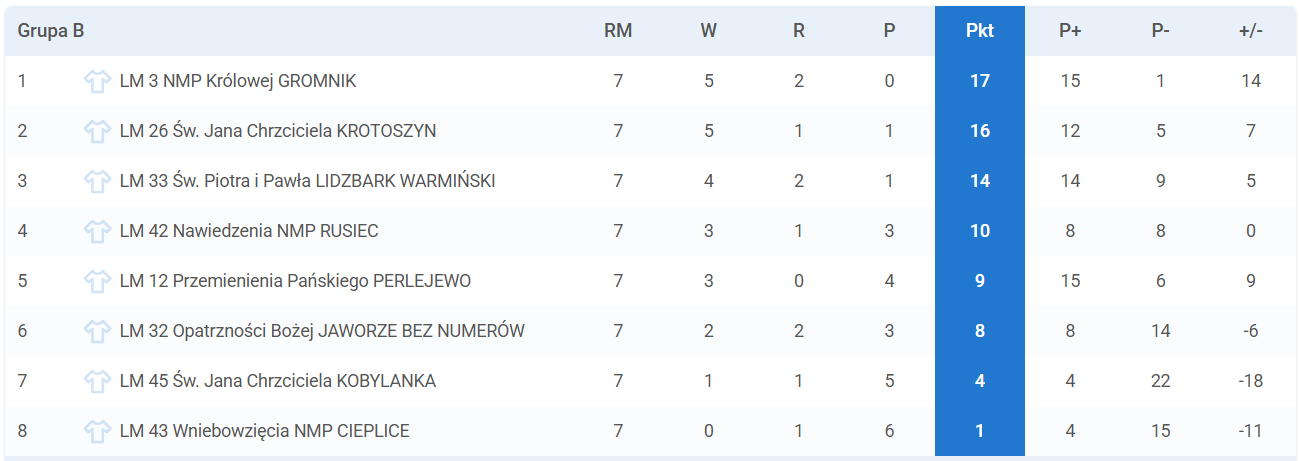1299x461 pixels.
Task: Click the jersey icon beside KROTOSZYN team
Action: tap(97, 131)
